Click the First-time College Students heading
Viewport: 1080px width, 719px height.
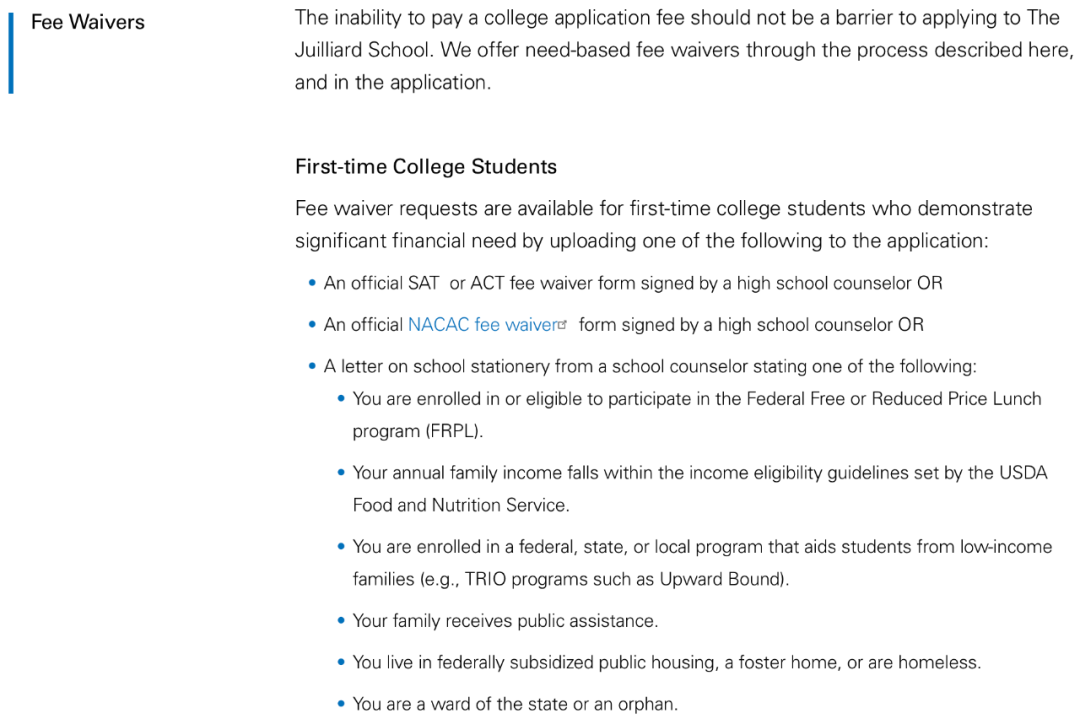(425, 167)
